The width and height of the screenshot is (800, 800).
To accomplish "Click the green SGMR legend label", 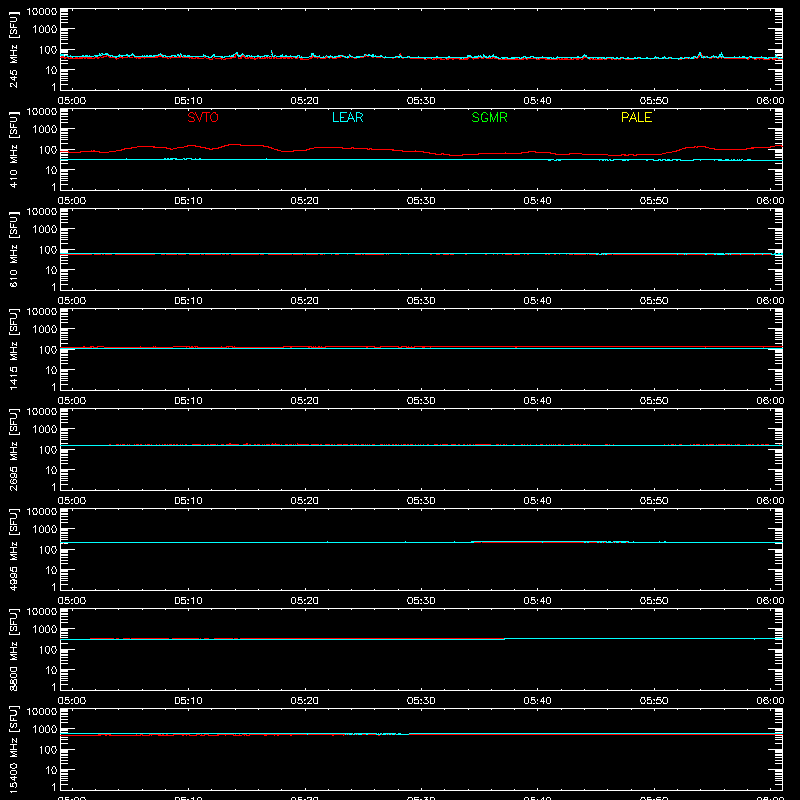I will coord(489,117).
